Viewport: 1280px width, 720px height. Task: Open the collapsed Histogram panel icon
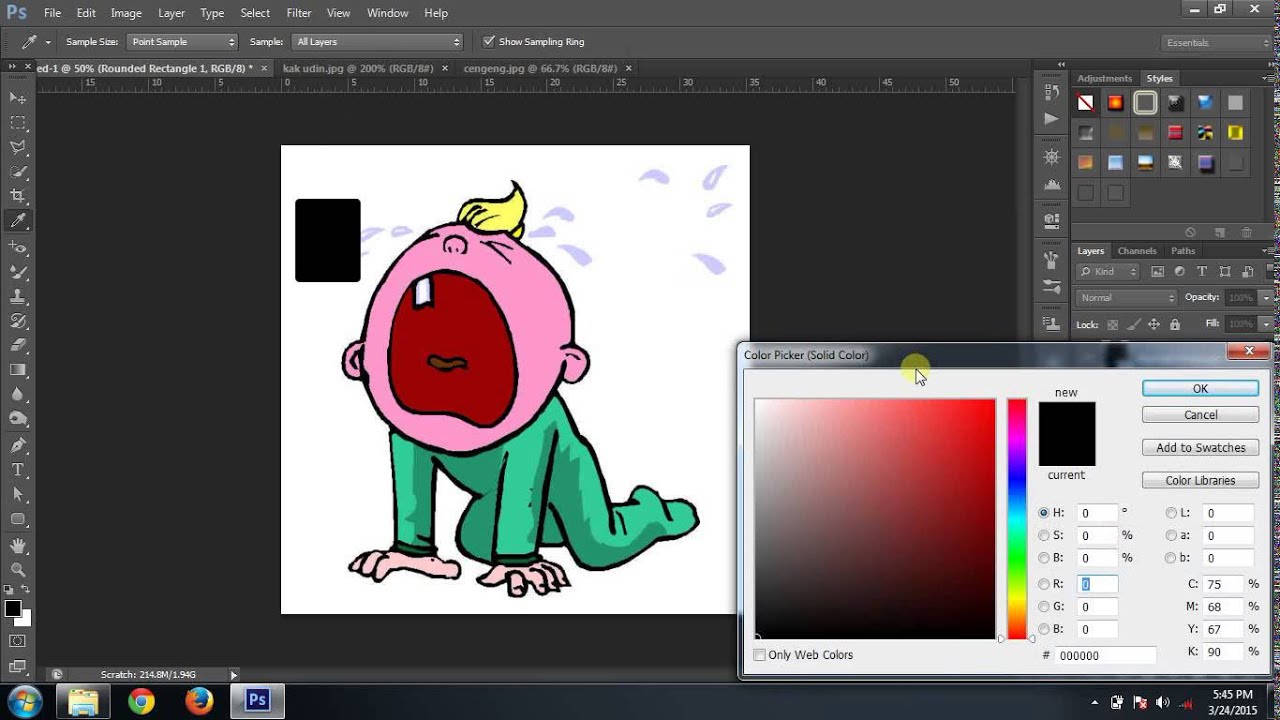[x=1051, y=185]
